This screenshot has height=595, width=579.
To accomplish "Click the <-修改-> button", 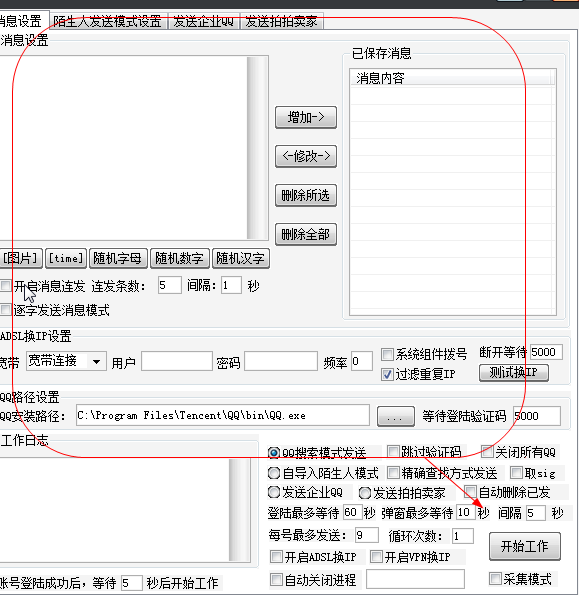I will tap(306, 156).
